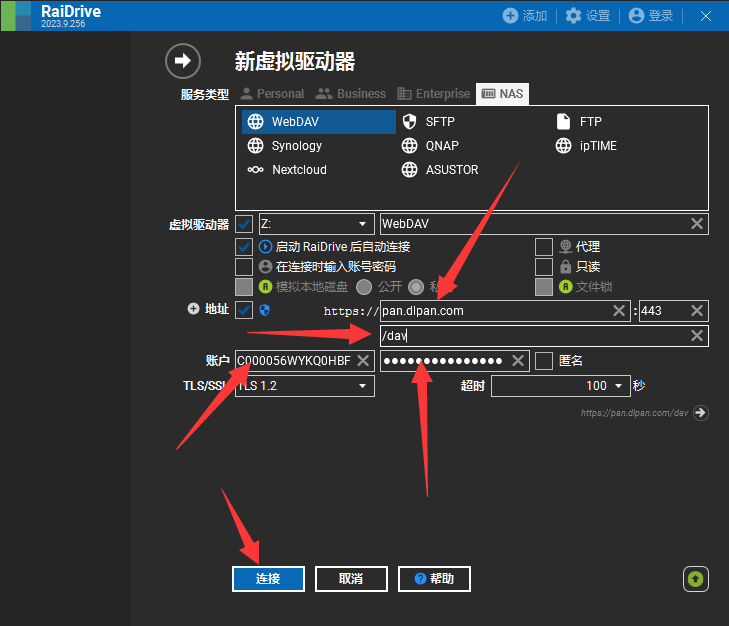This screenshot has height=626, width=729.
Task: Enable the 只读 read-only checkbox
Action: coord(544,266)
